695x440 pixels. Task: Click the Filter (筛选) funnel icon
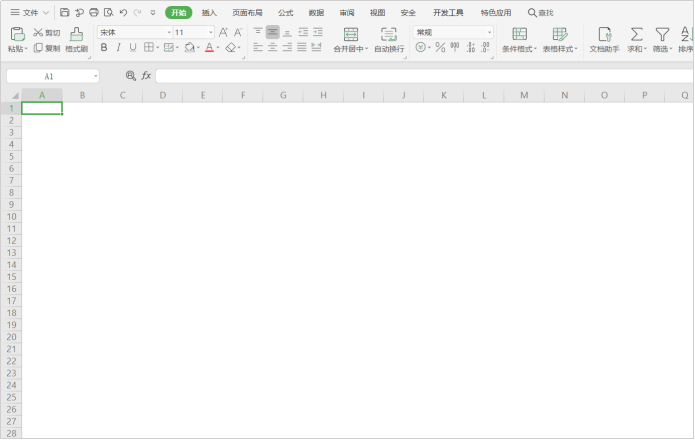tap(662, 34)
